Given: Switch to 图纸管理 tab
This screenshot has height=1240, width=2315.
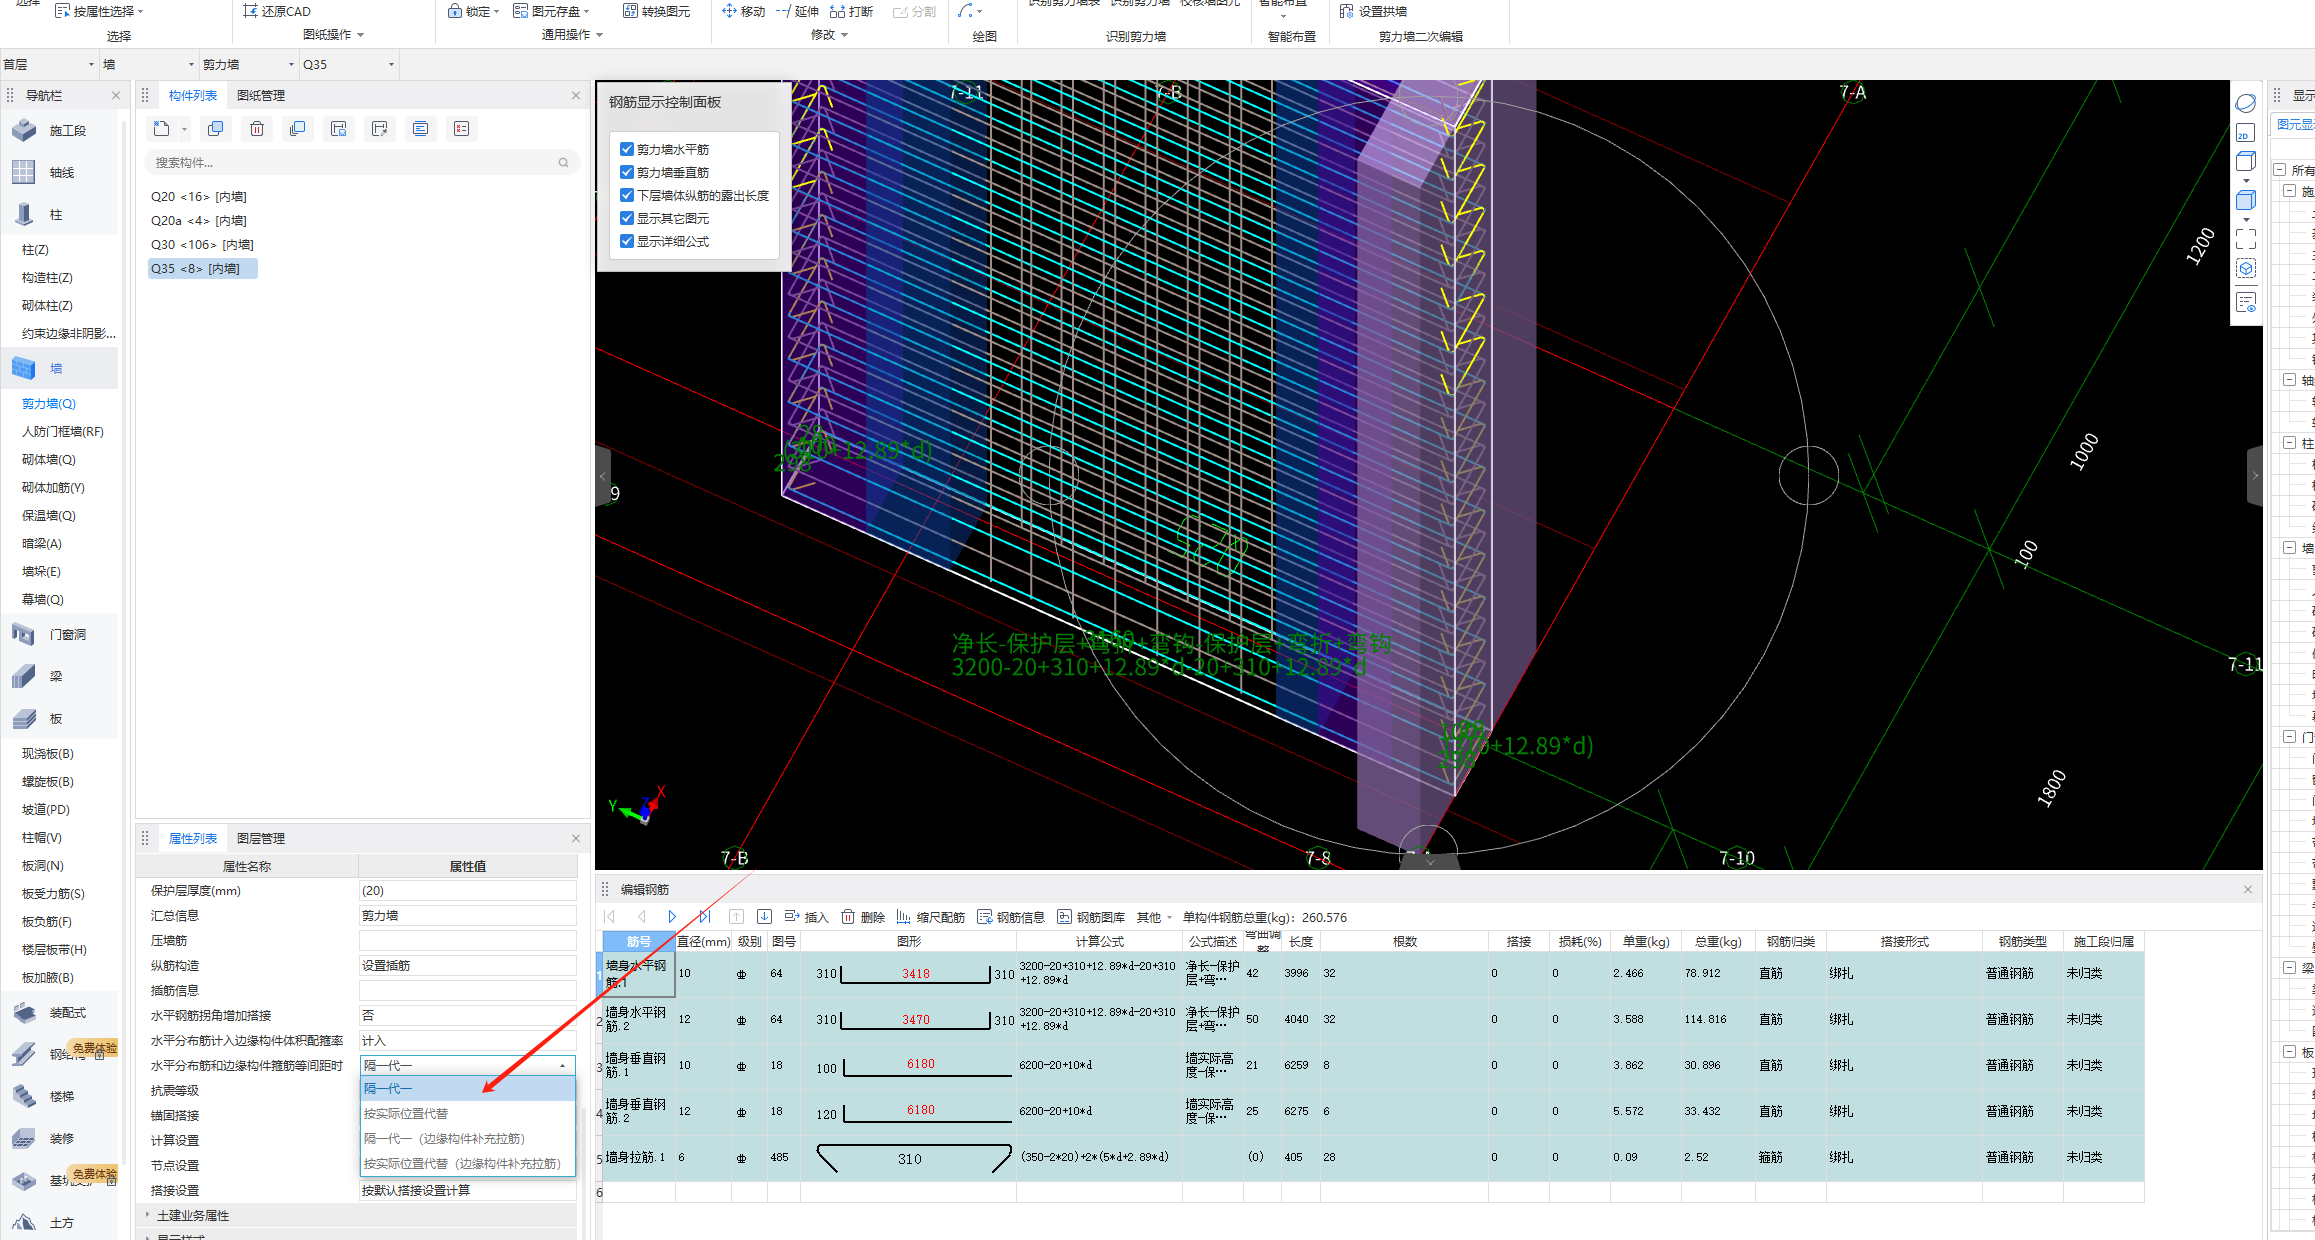Looking at the screenshot, I should [261, 95].
